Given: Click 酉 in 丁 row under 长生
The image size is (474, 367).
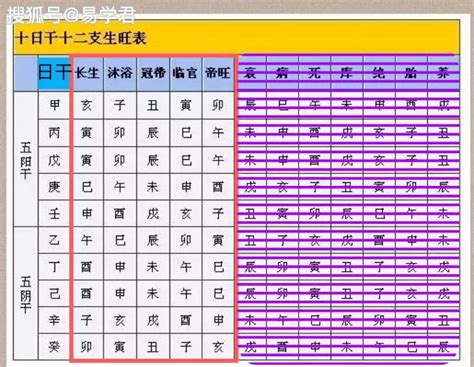Looking at the screenshot, I should (x=87, y=267).
